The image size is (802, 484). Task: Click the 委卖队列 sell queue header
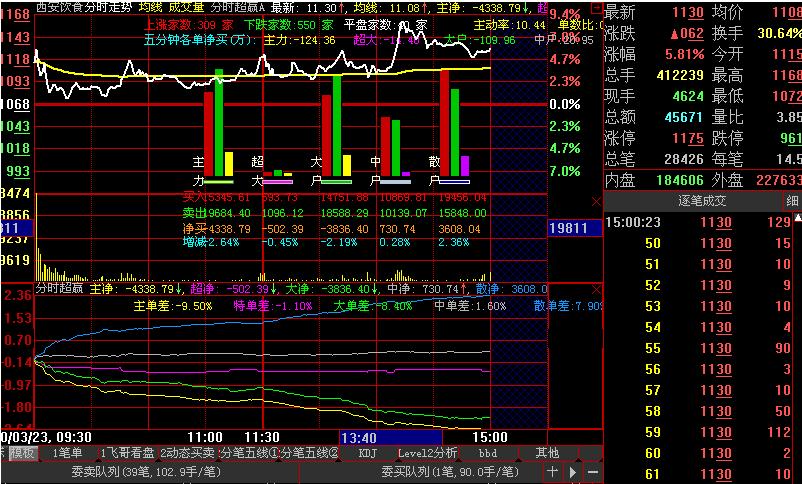coord(146,472)
